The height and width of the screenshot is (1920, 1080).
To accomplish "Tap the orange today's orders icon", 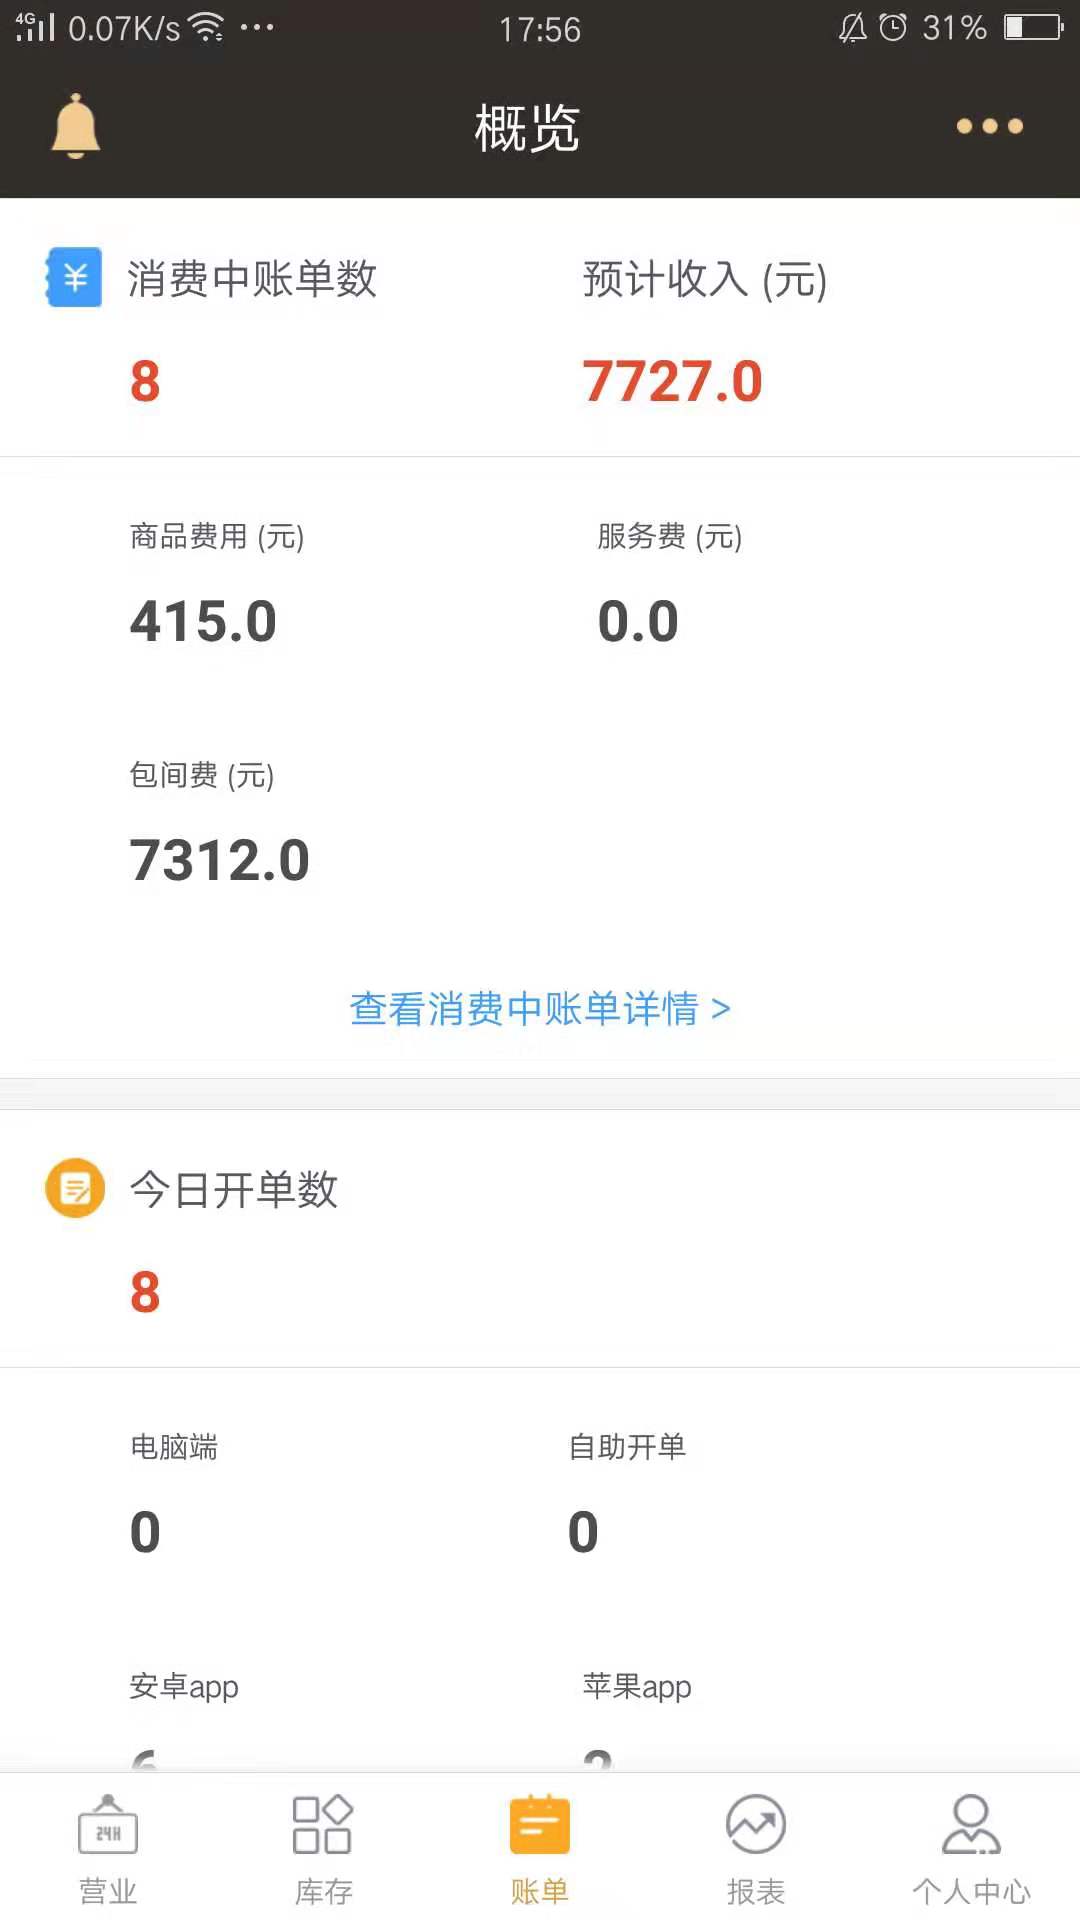I will point(75,1188).
